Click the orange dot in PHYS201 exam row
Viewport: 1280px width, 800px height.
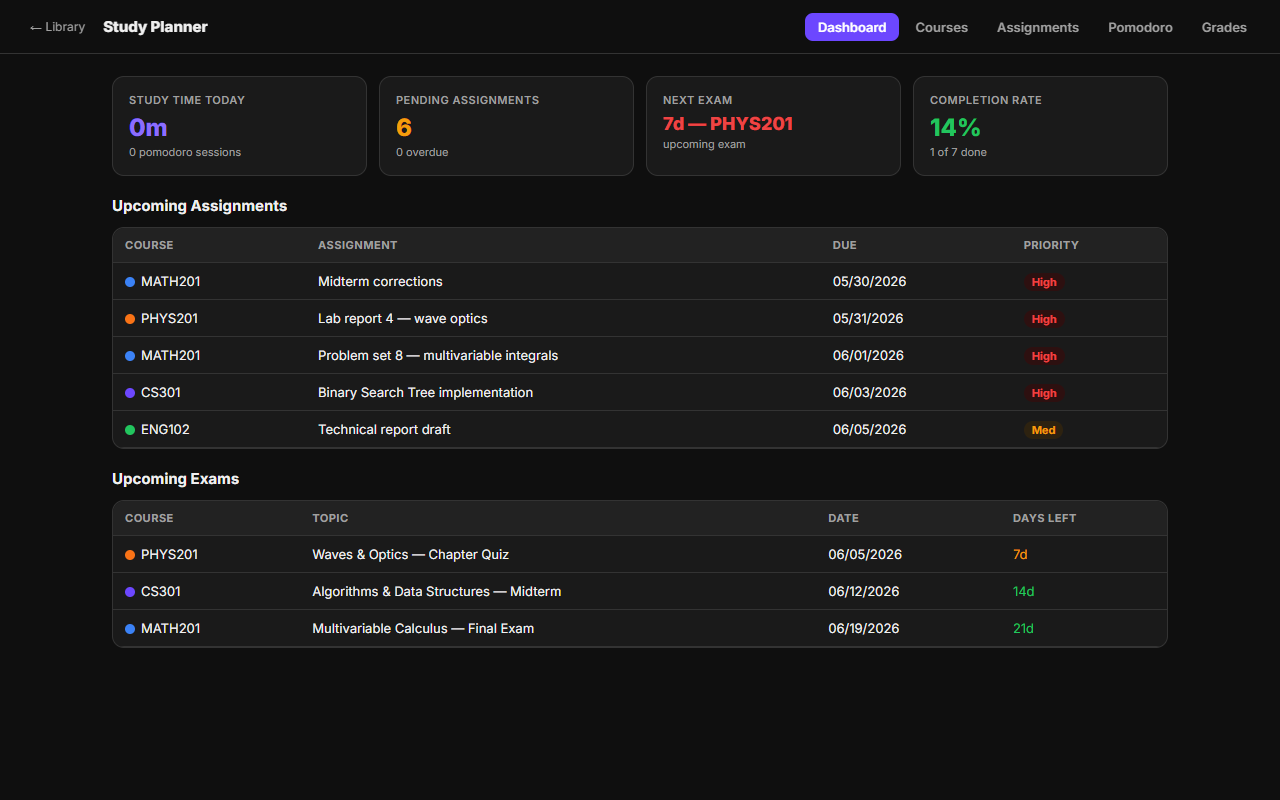pos(130,555)
